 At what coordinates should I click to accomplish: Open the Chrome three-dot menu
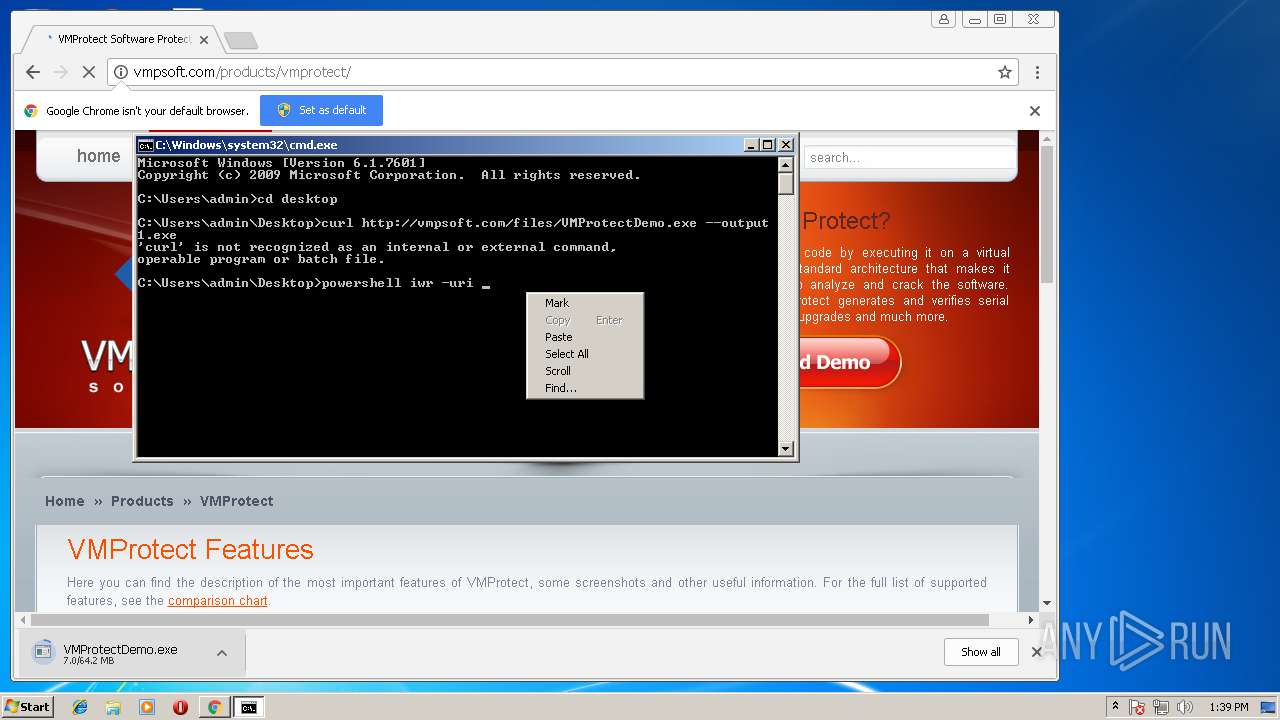coord(1037,72)
